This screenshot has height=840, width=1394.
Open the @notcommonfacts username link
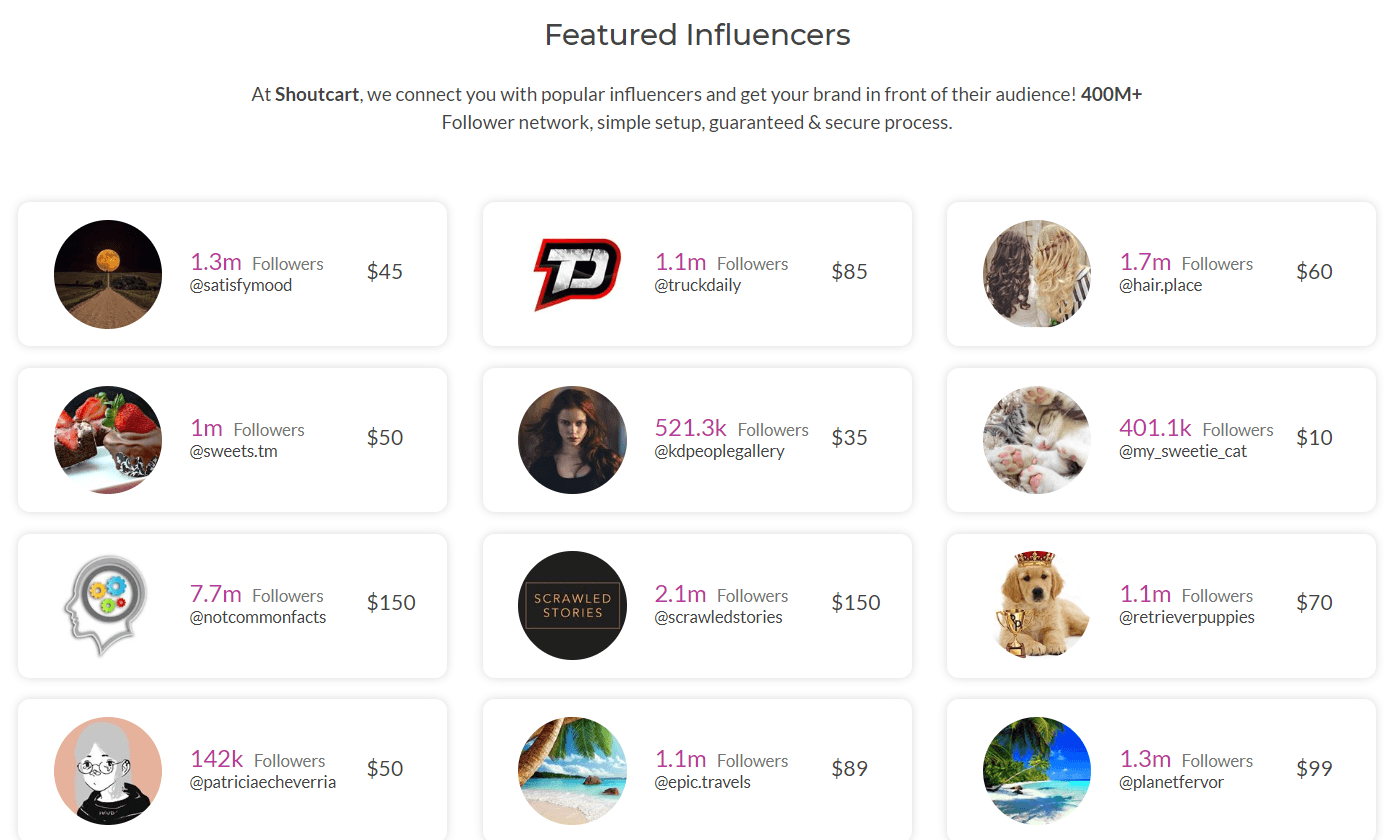(x=258, y=617)
